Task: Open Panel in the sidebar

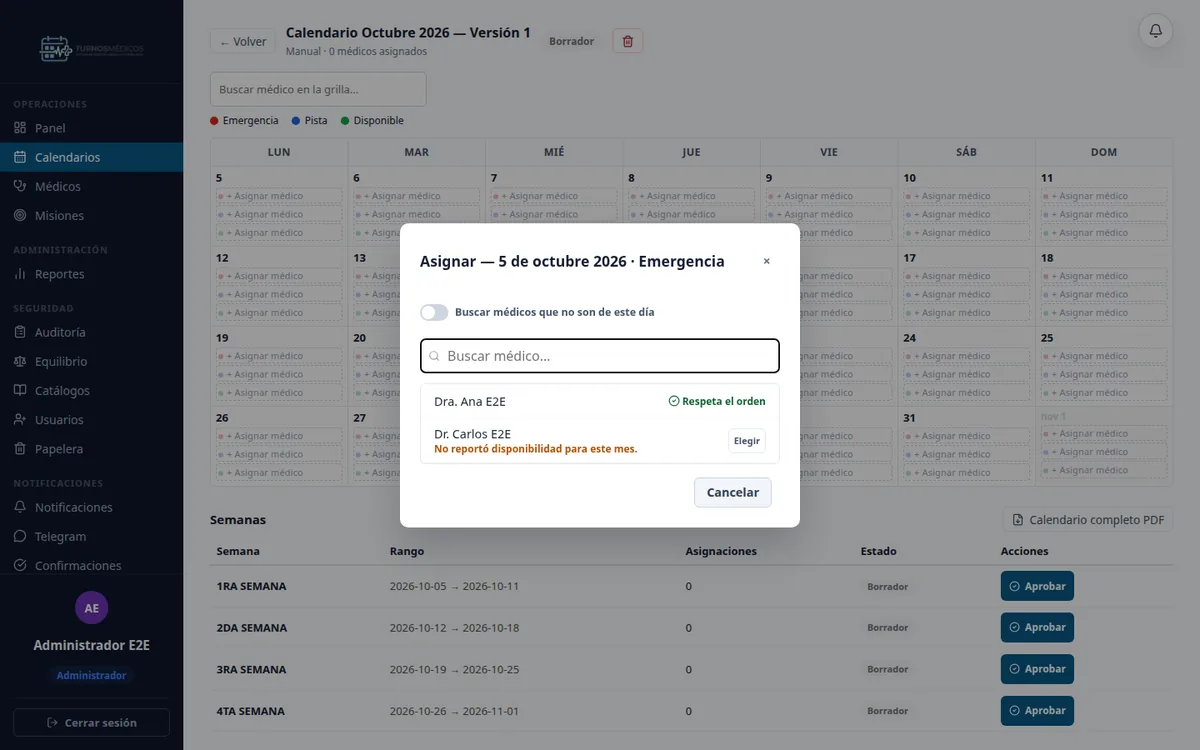Action: 91,128
